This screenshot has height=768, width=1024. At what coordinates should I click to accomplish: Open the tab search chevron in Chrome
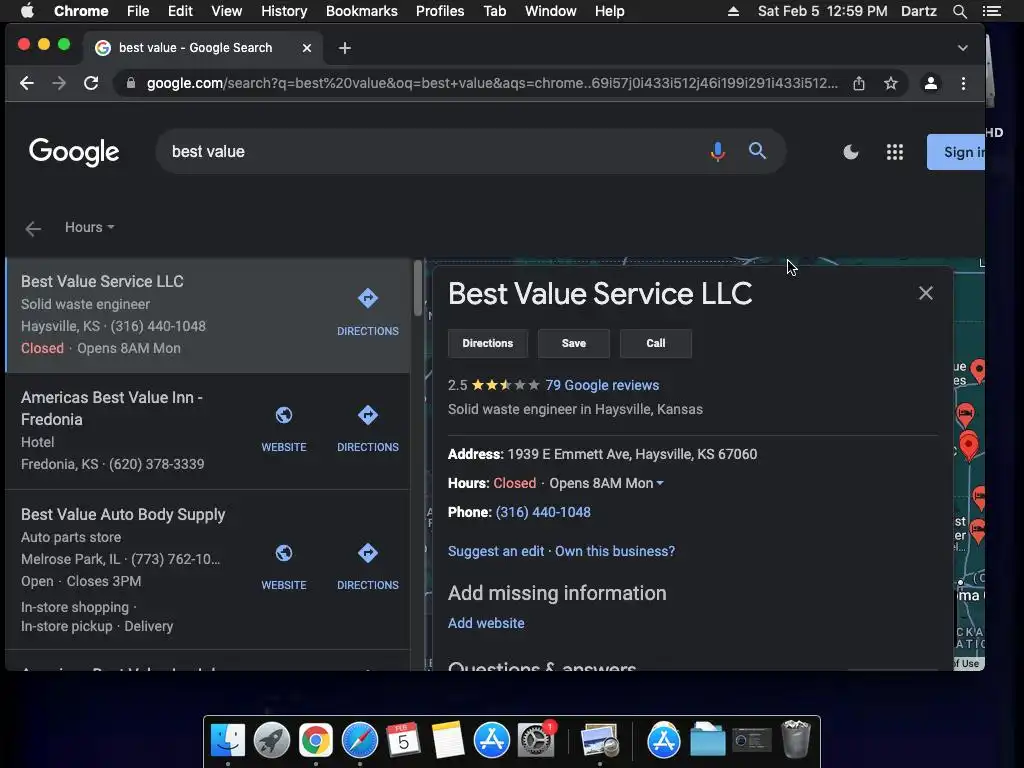pos(963,48)
